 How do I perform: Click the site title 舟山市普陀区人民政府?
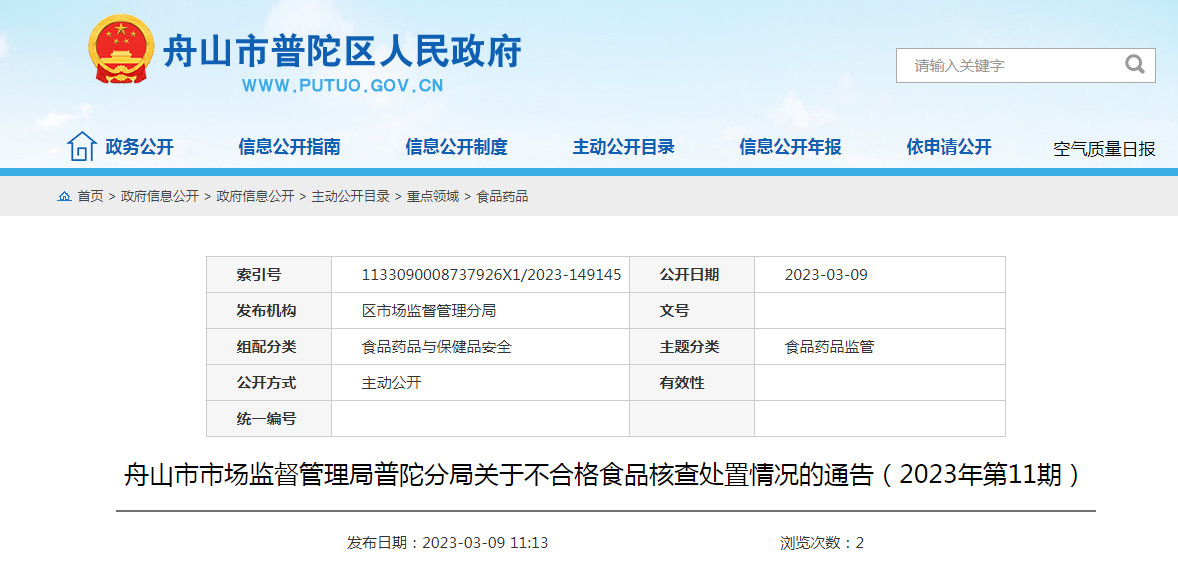343,51
